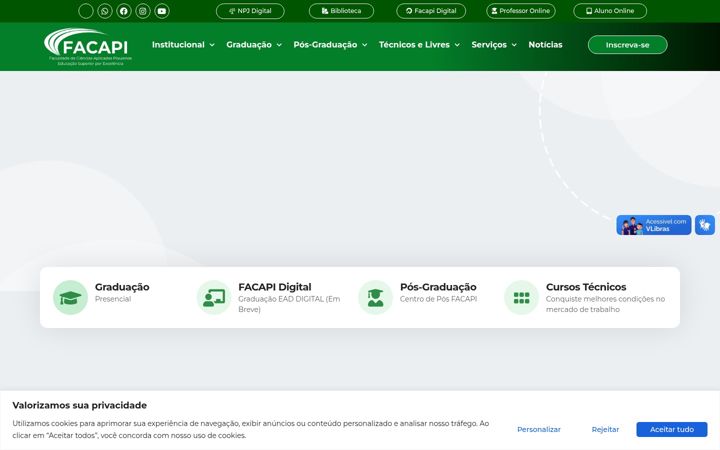Click the navbar Graduação dropdown chevron
This screenshot has height=450, width=720.
pos(279,45)
